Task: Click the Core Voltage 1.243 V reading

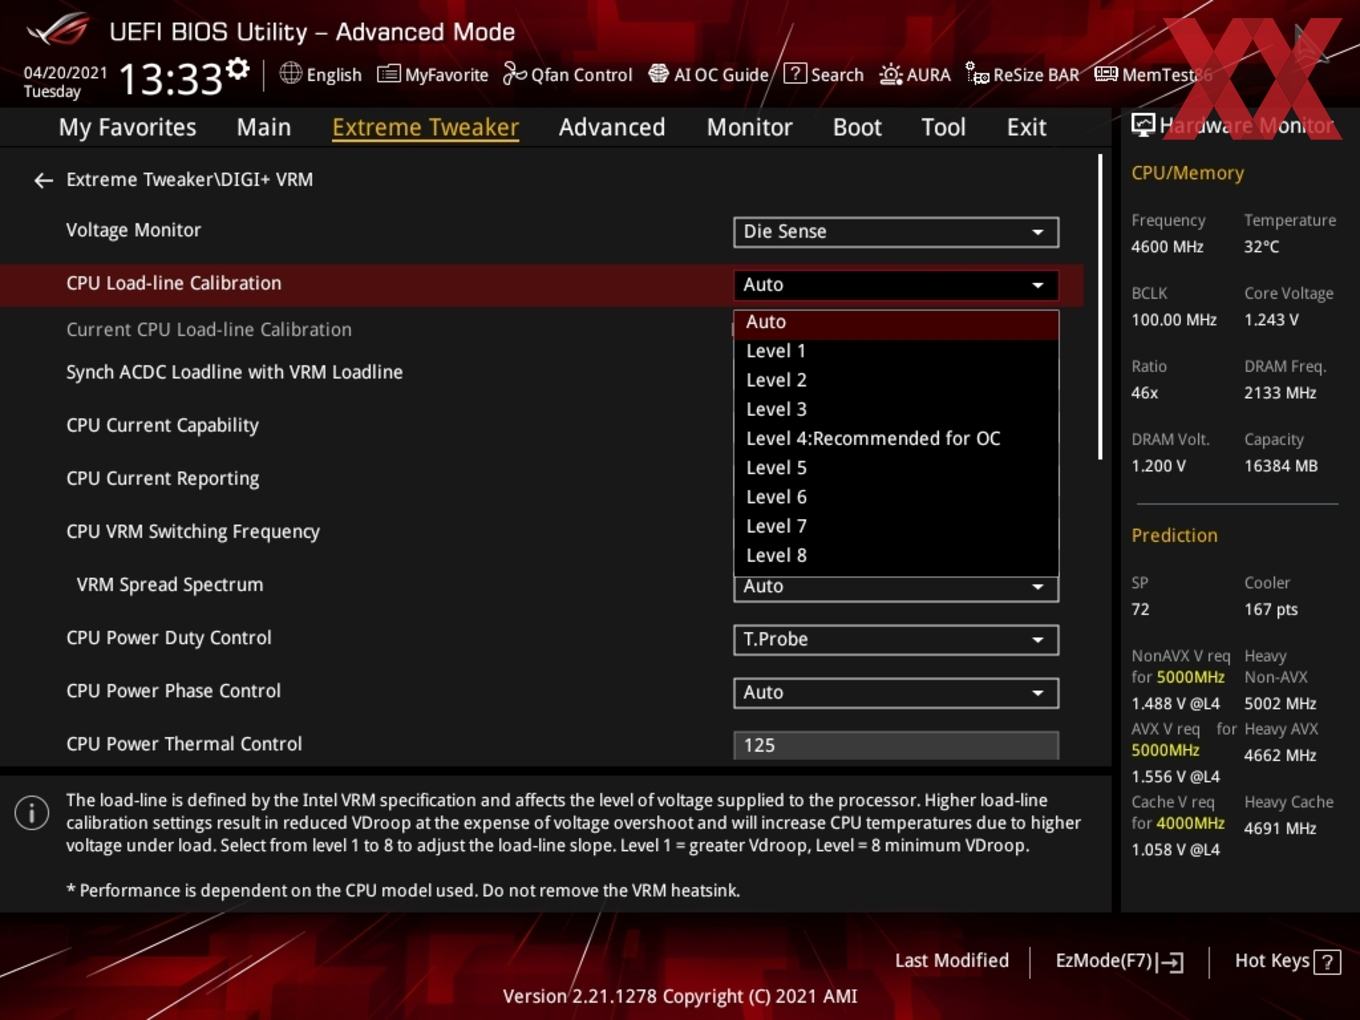Action: pos(1271,320)
